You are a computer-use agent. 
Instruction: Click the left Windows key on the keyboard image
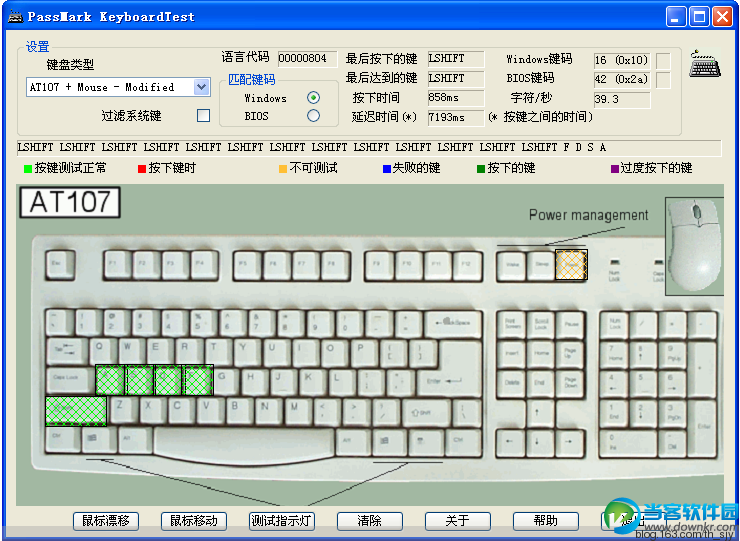click(99, 441)
